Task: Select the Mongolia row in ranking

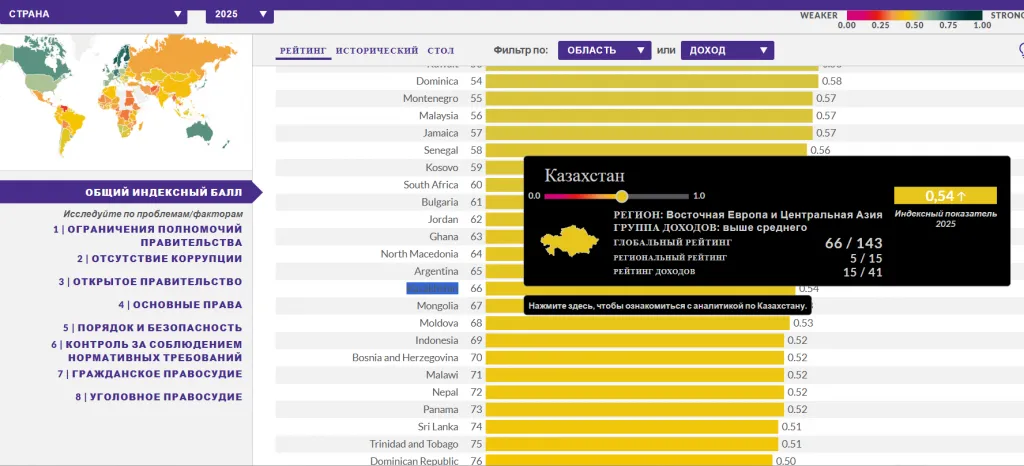Action: click(x=437, y=306)
